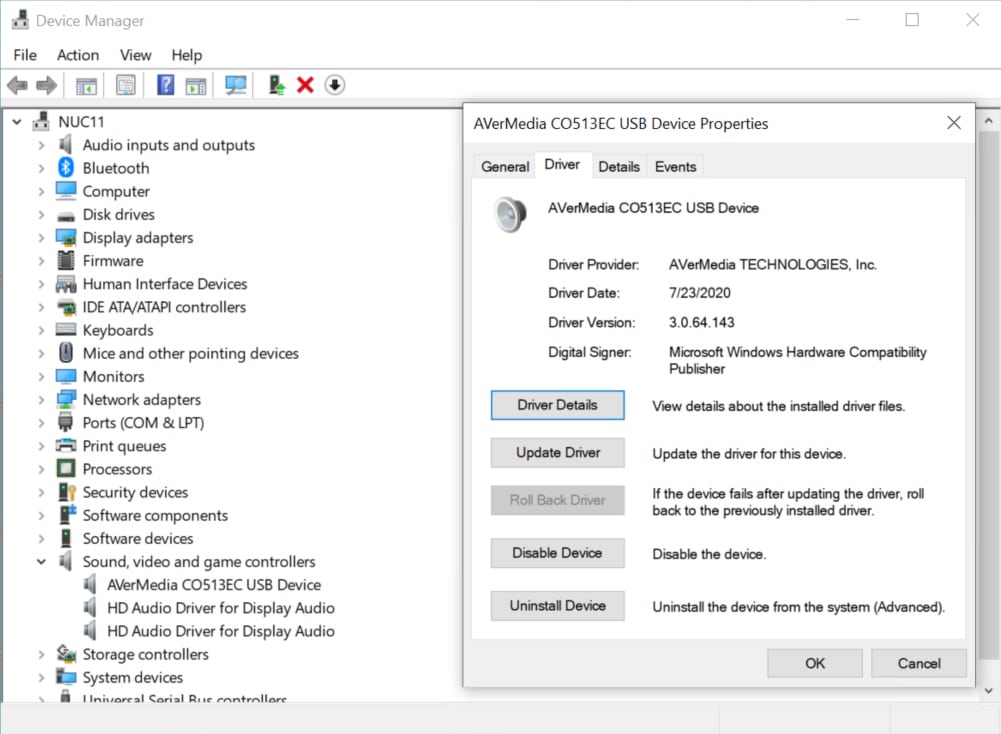Click the down-arrow disable device toolbar icon

pyautogui.click(x=335, y=85)
